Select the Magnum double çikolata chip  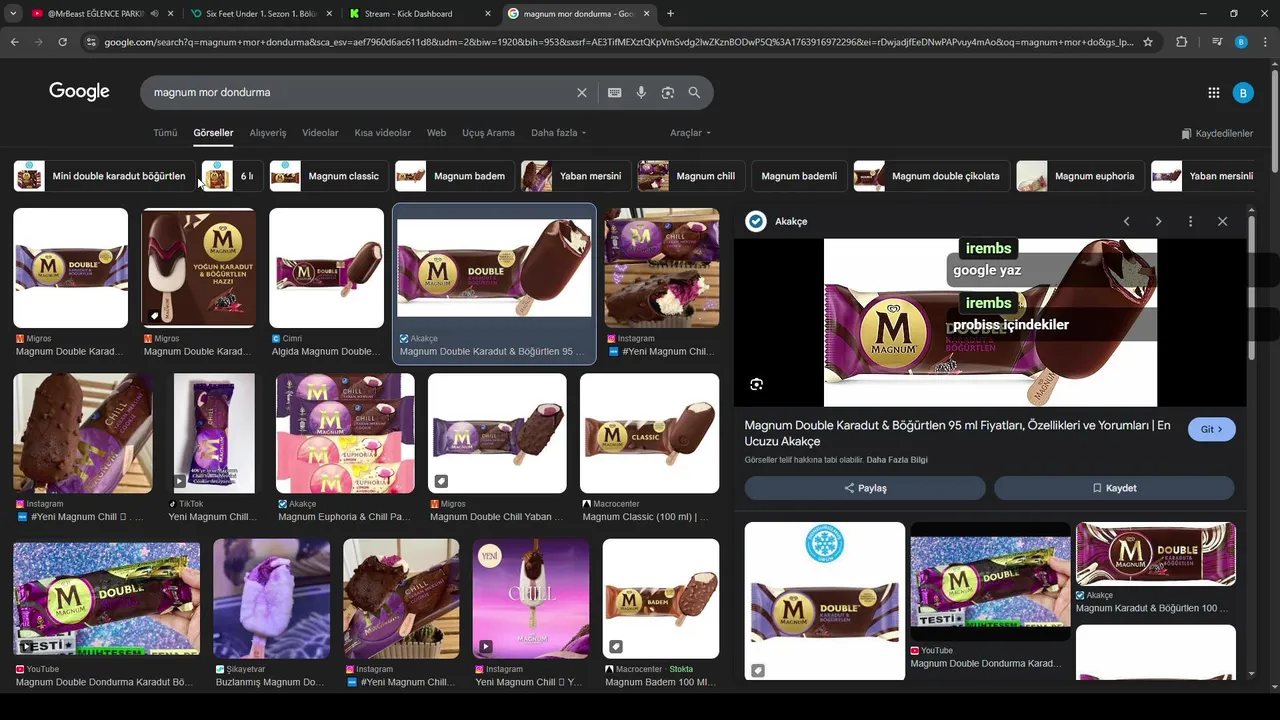(931, 176)
